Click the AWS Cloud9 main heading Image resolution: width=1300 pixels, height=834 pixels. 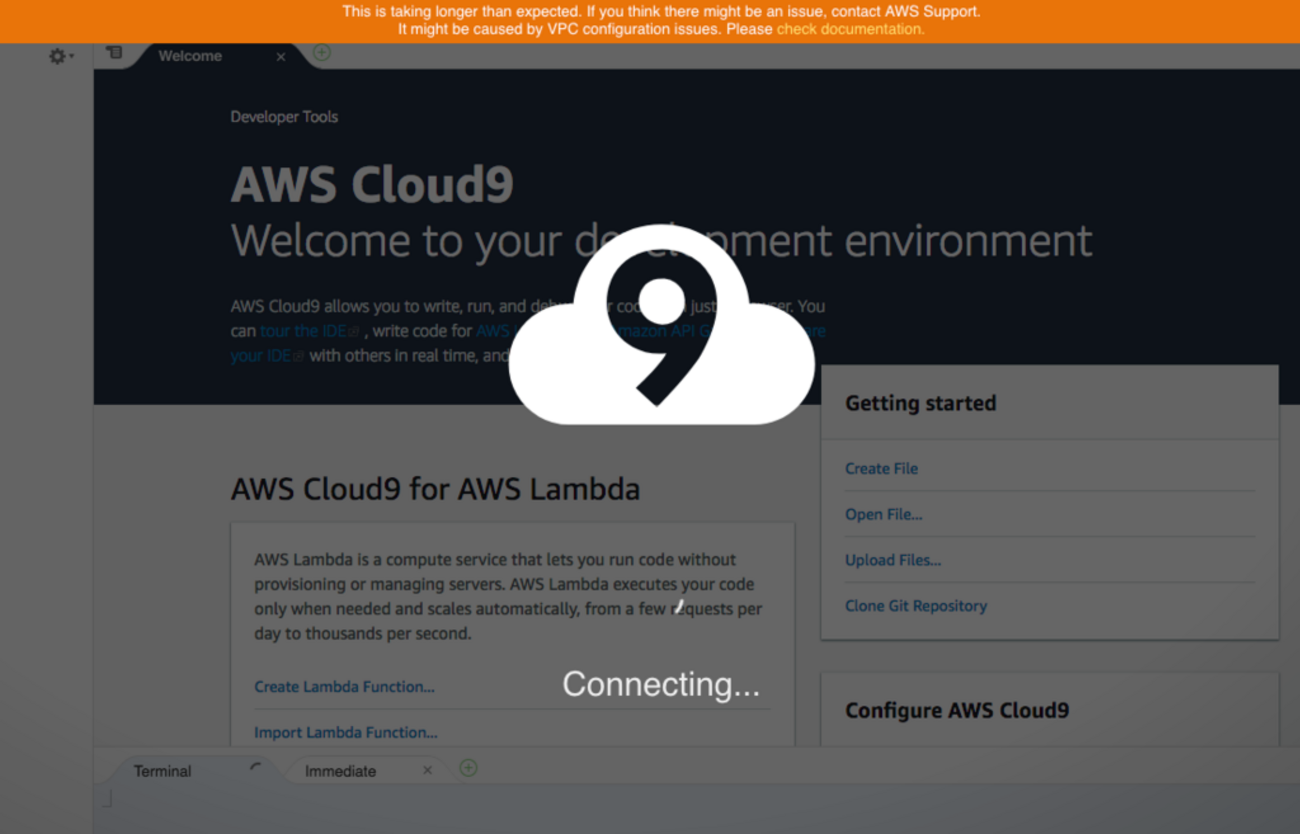pyautogui.click(x=372, y=185)
